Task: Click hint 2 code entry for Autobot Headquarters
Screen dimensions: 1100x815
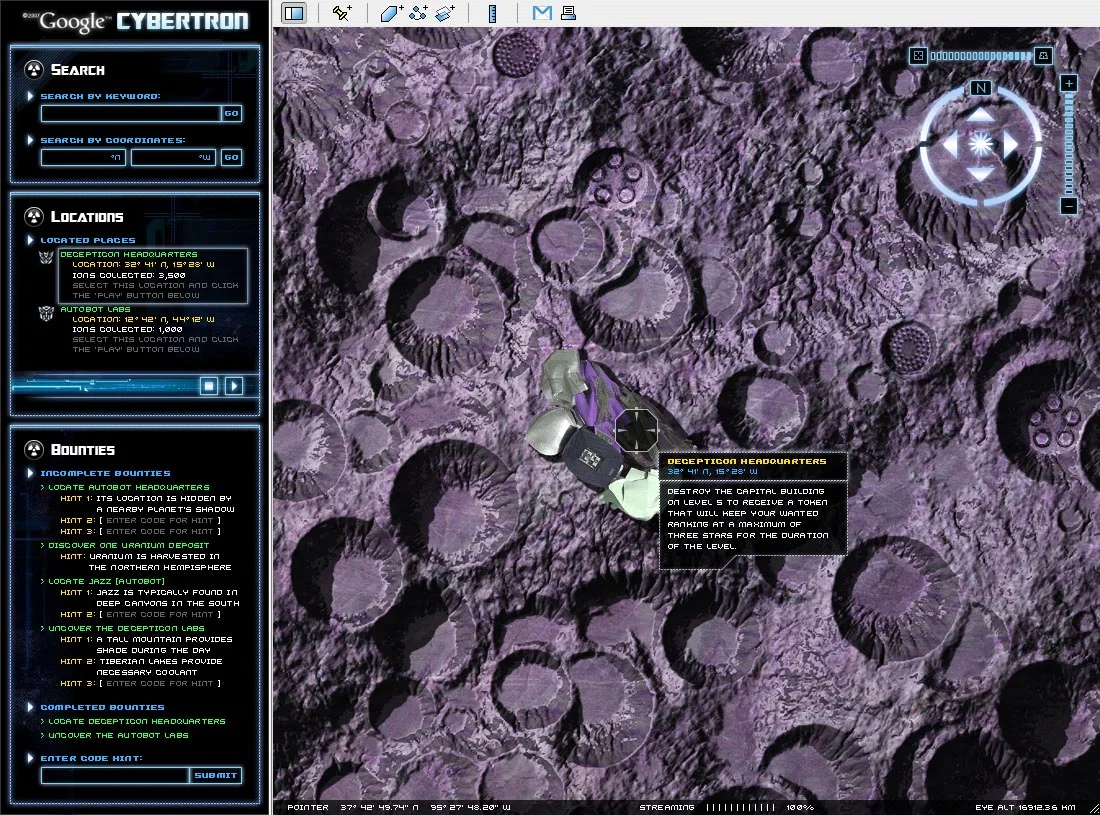Action: click(160, 520)
